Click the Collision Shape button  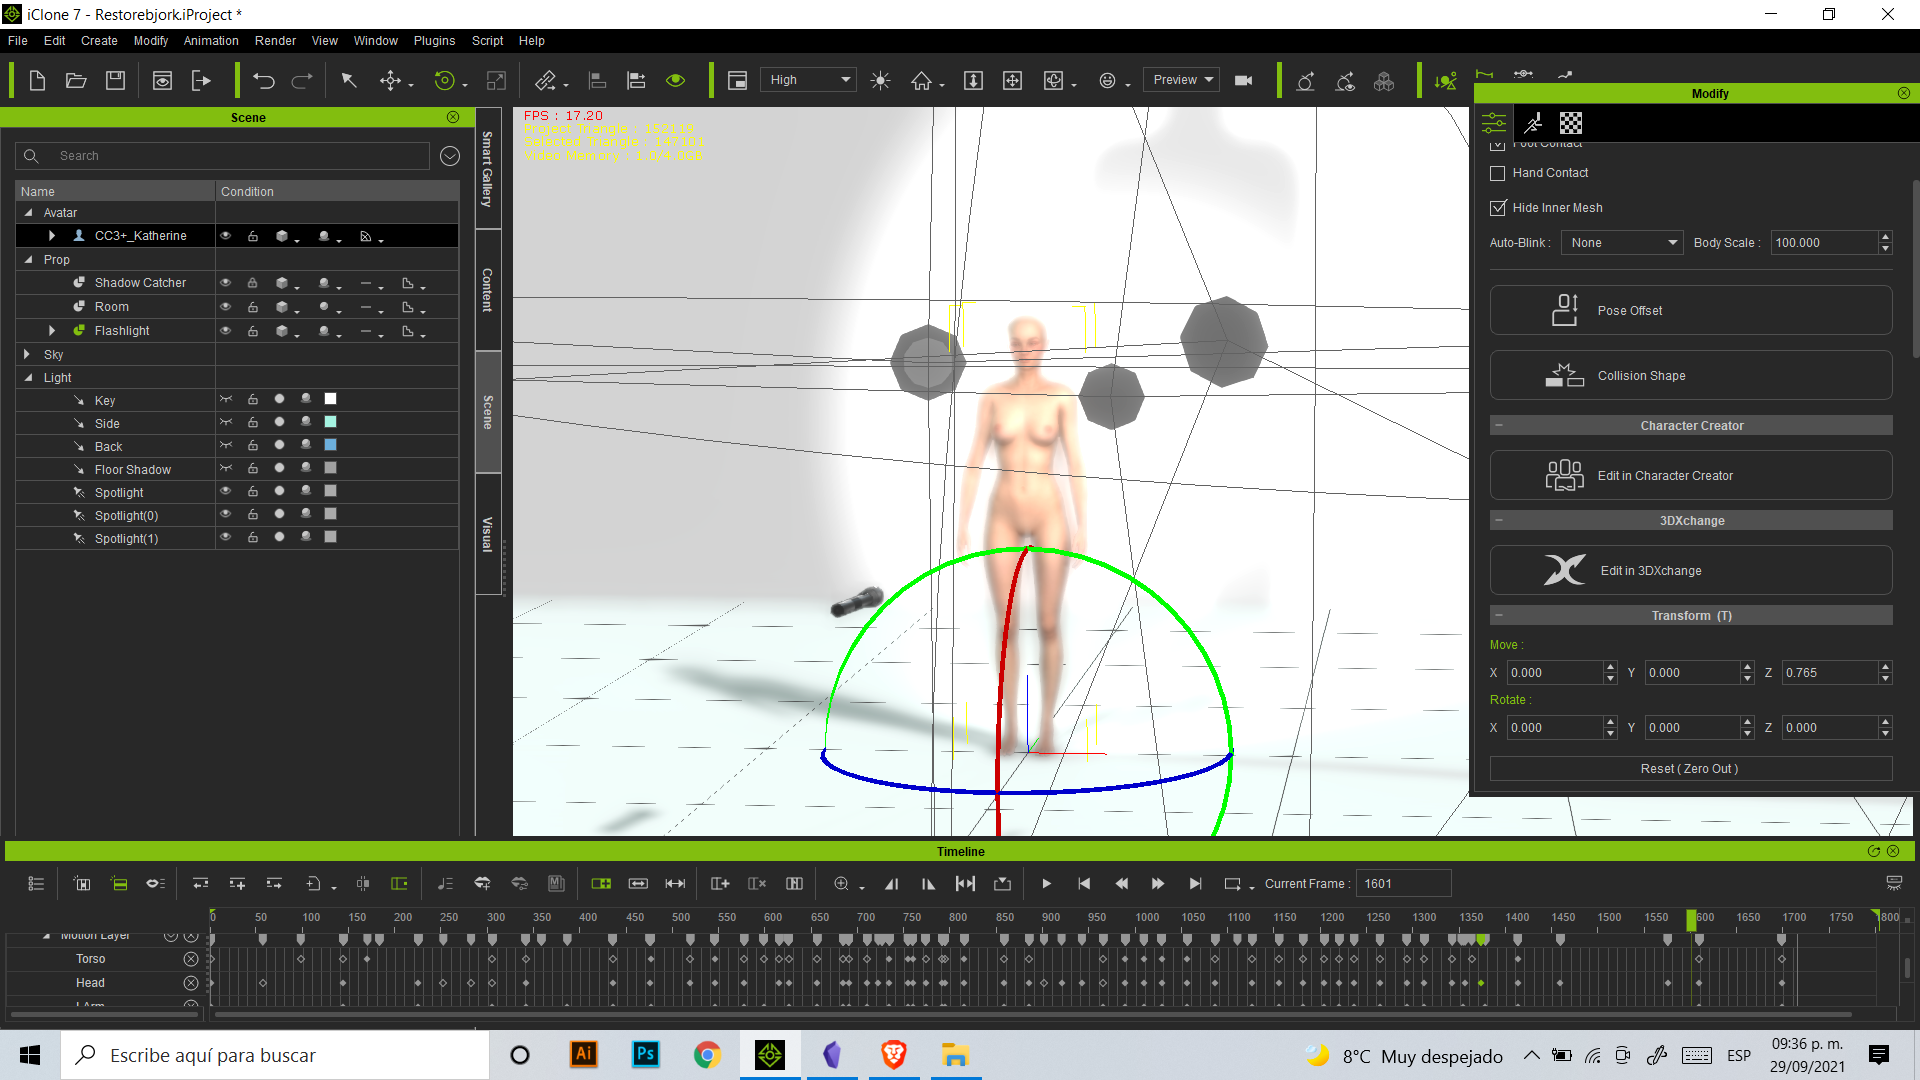coord(1691,376)
